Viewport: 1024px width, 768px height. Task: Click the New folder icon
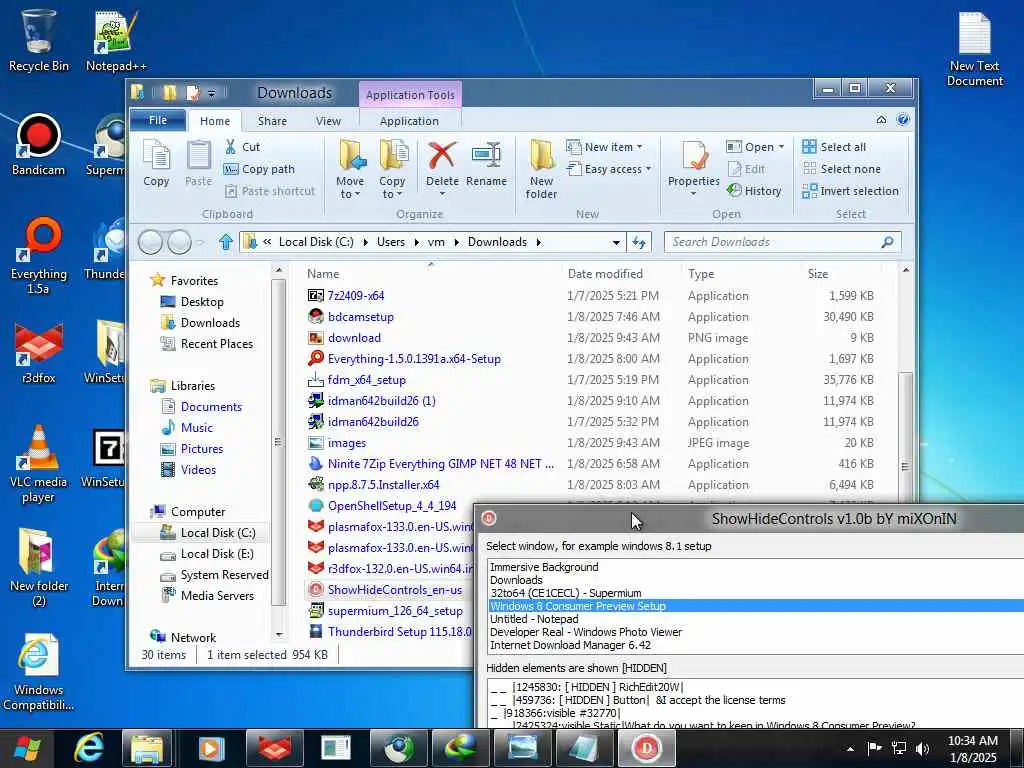[541, 157]
